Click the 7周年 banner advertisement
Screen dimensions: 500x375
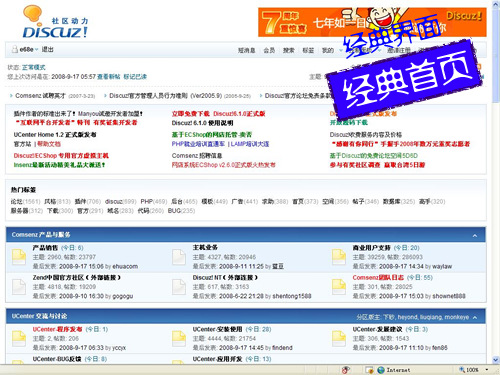click(372, 22)
